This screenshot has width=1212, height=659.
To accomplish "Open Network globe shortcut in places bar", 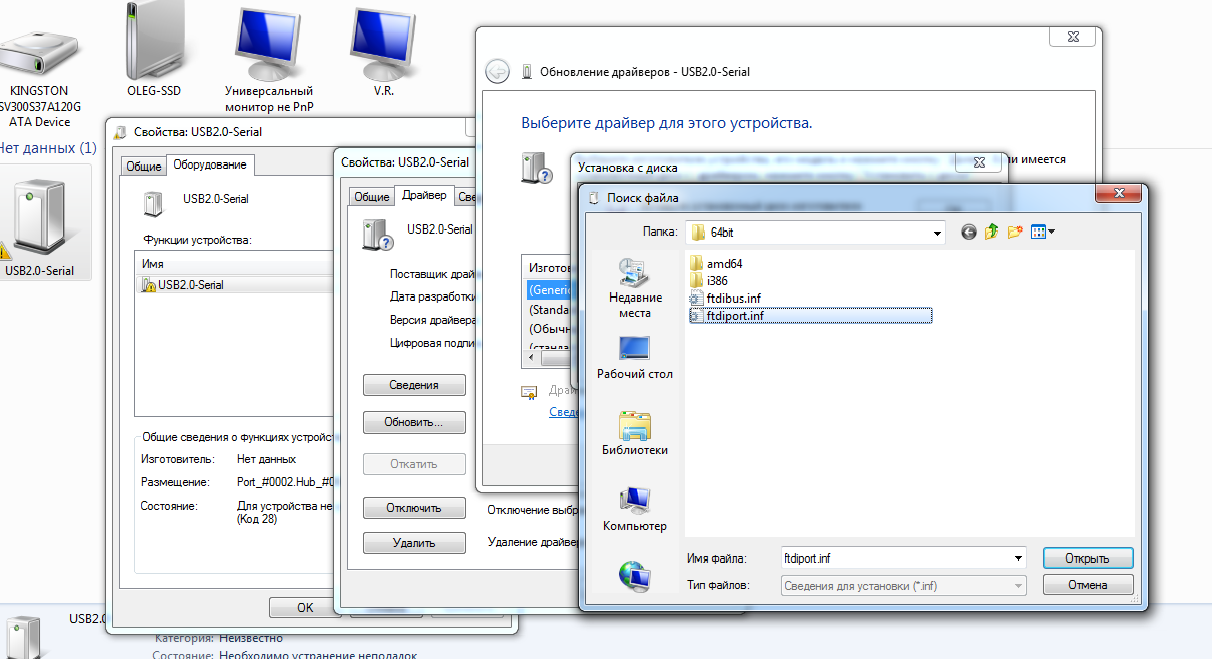I will coord(635,576).
